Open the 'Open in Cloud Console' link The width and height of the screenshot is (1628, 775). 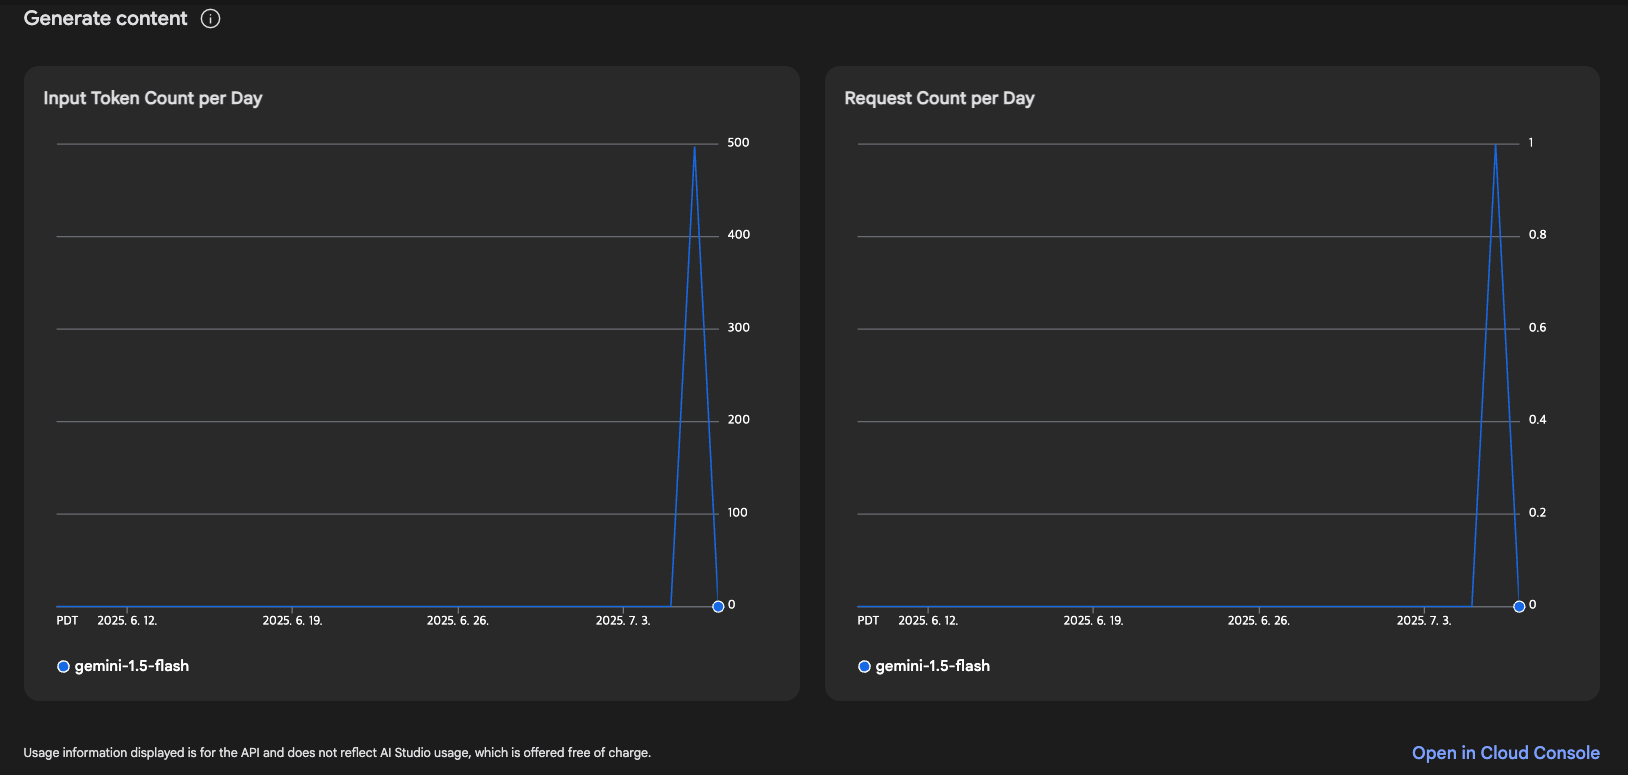[x=1505, y=753]
